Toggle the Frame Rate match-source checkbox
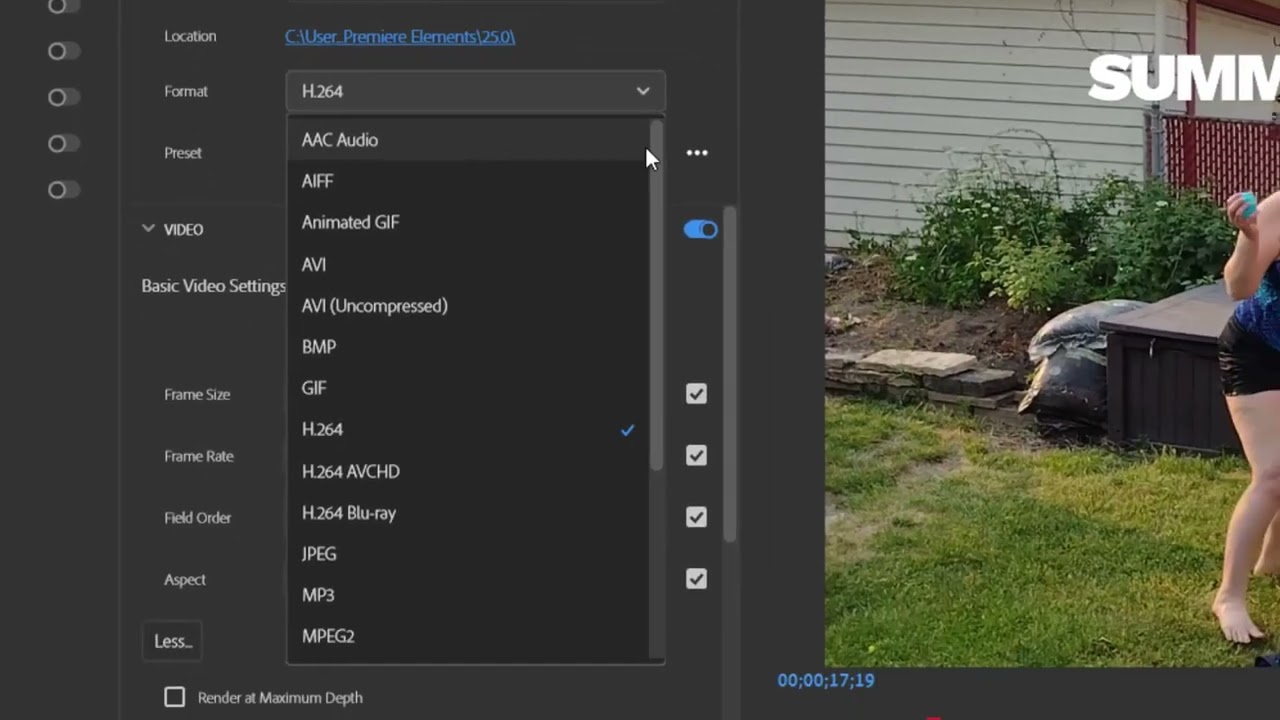 click(696, 456)
